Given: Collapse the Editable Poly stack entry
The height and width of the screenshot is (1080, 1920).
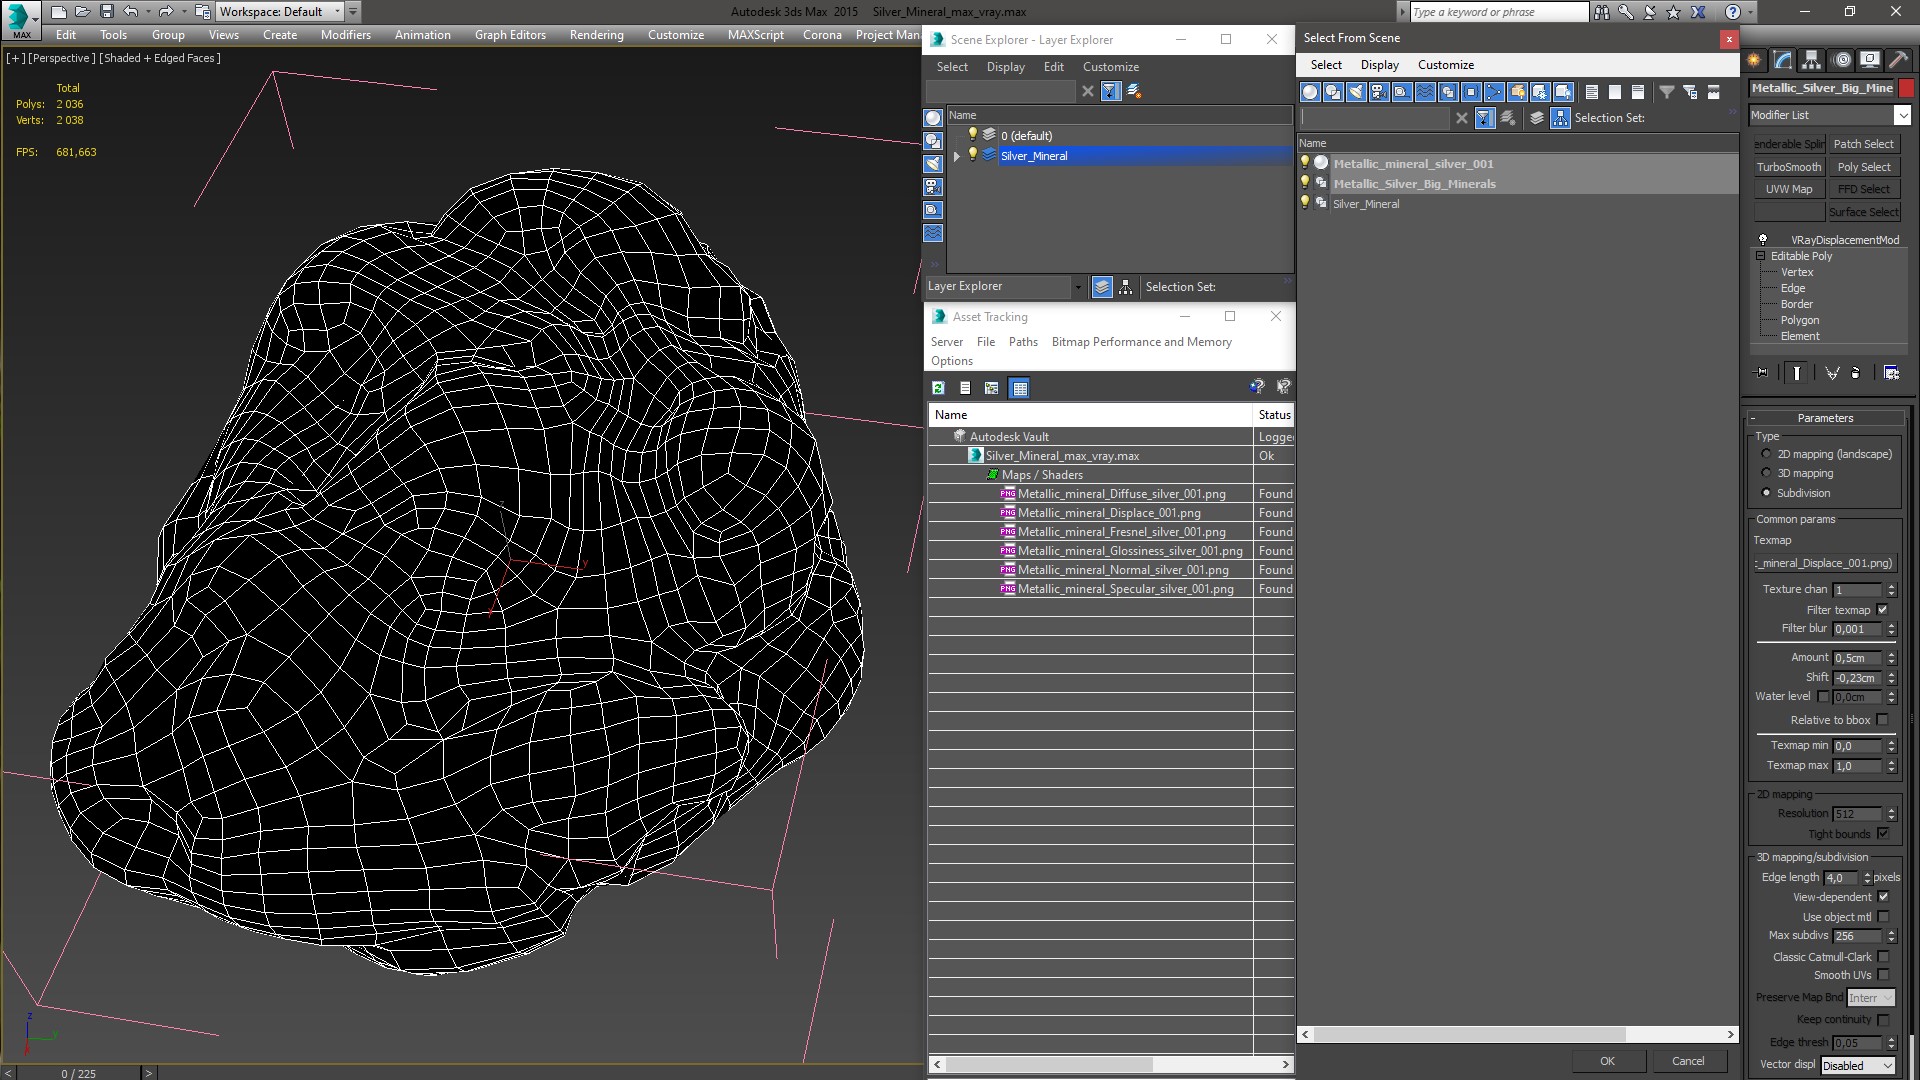Looking at the screenshot, I should tap(1761, 256).
